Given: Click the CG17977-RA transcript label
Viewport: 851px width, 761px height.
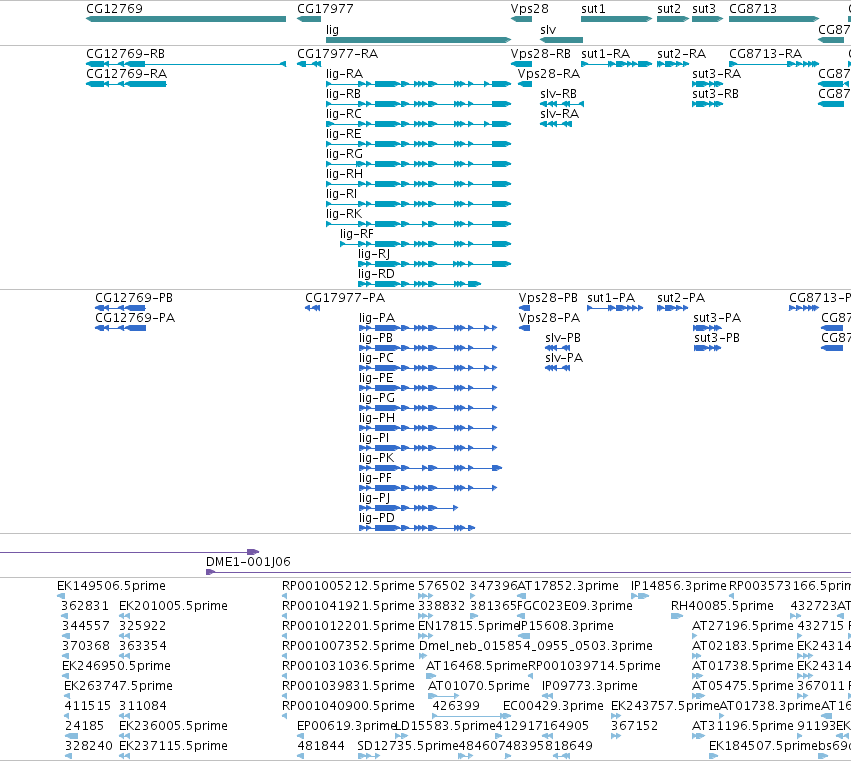Looking at the screenshot, I should click(338, 54).
